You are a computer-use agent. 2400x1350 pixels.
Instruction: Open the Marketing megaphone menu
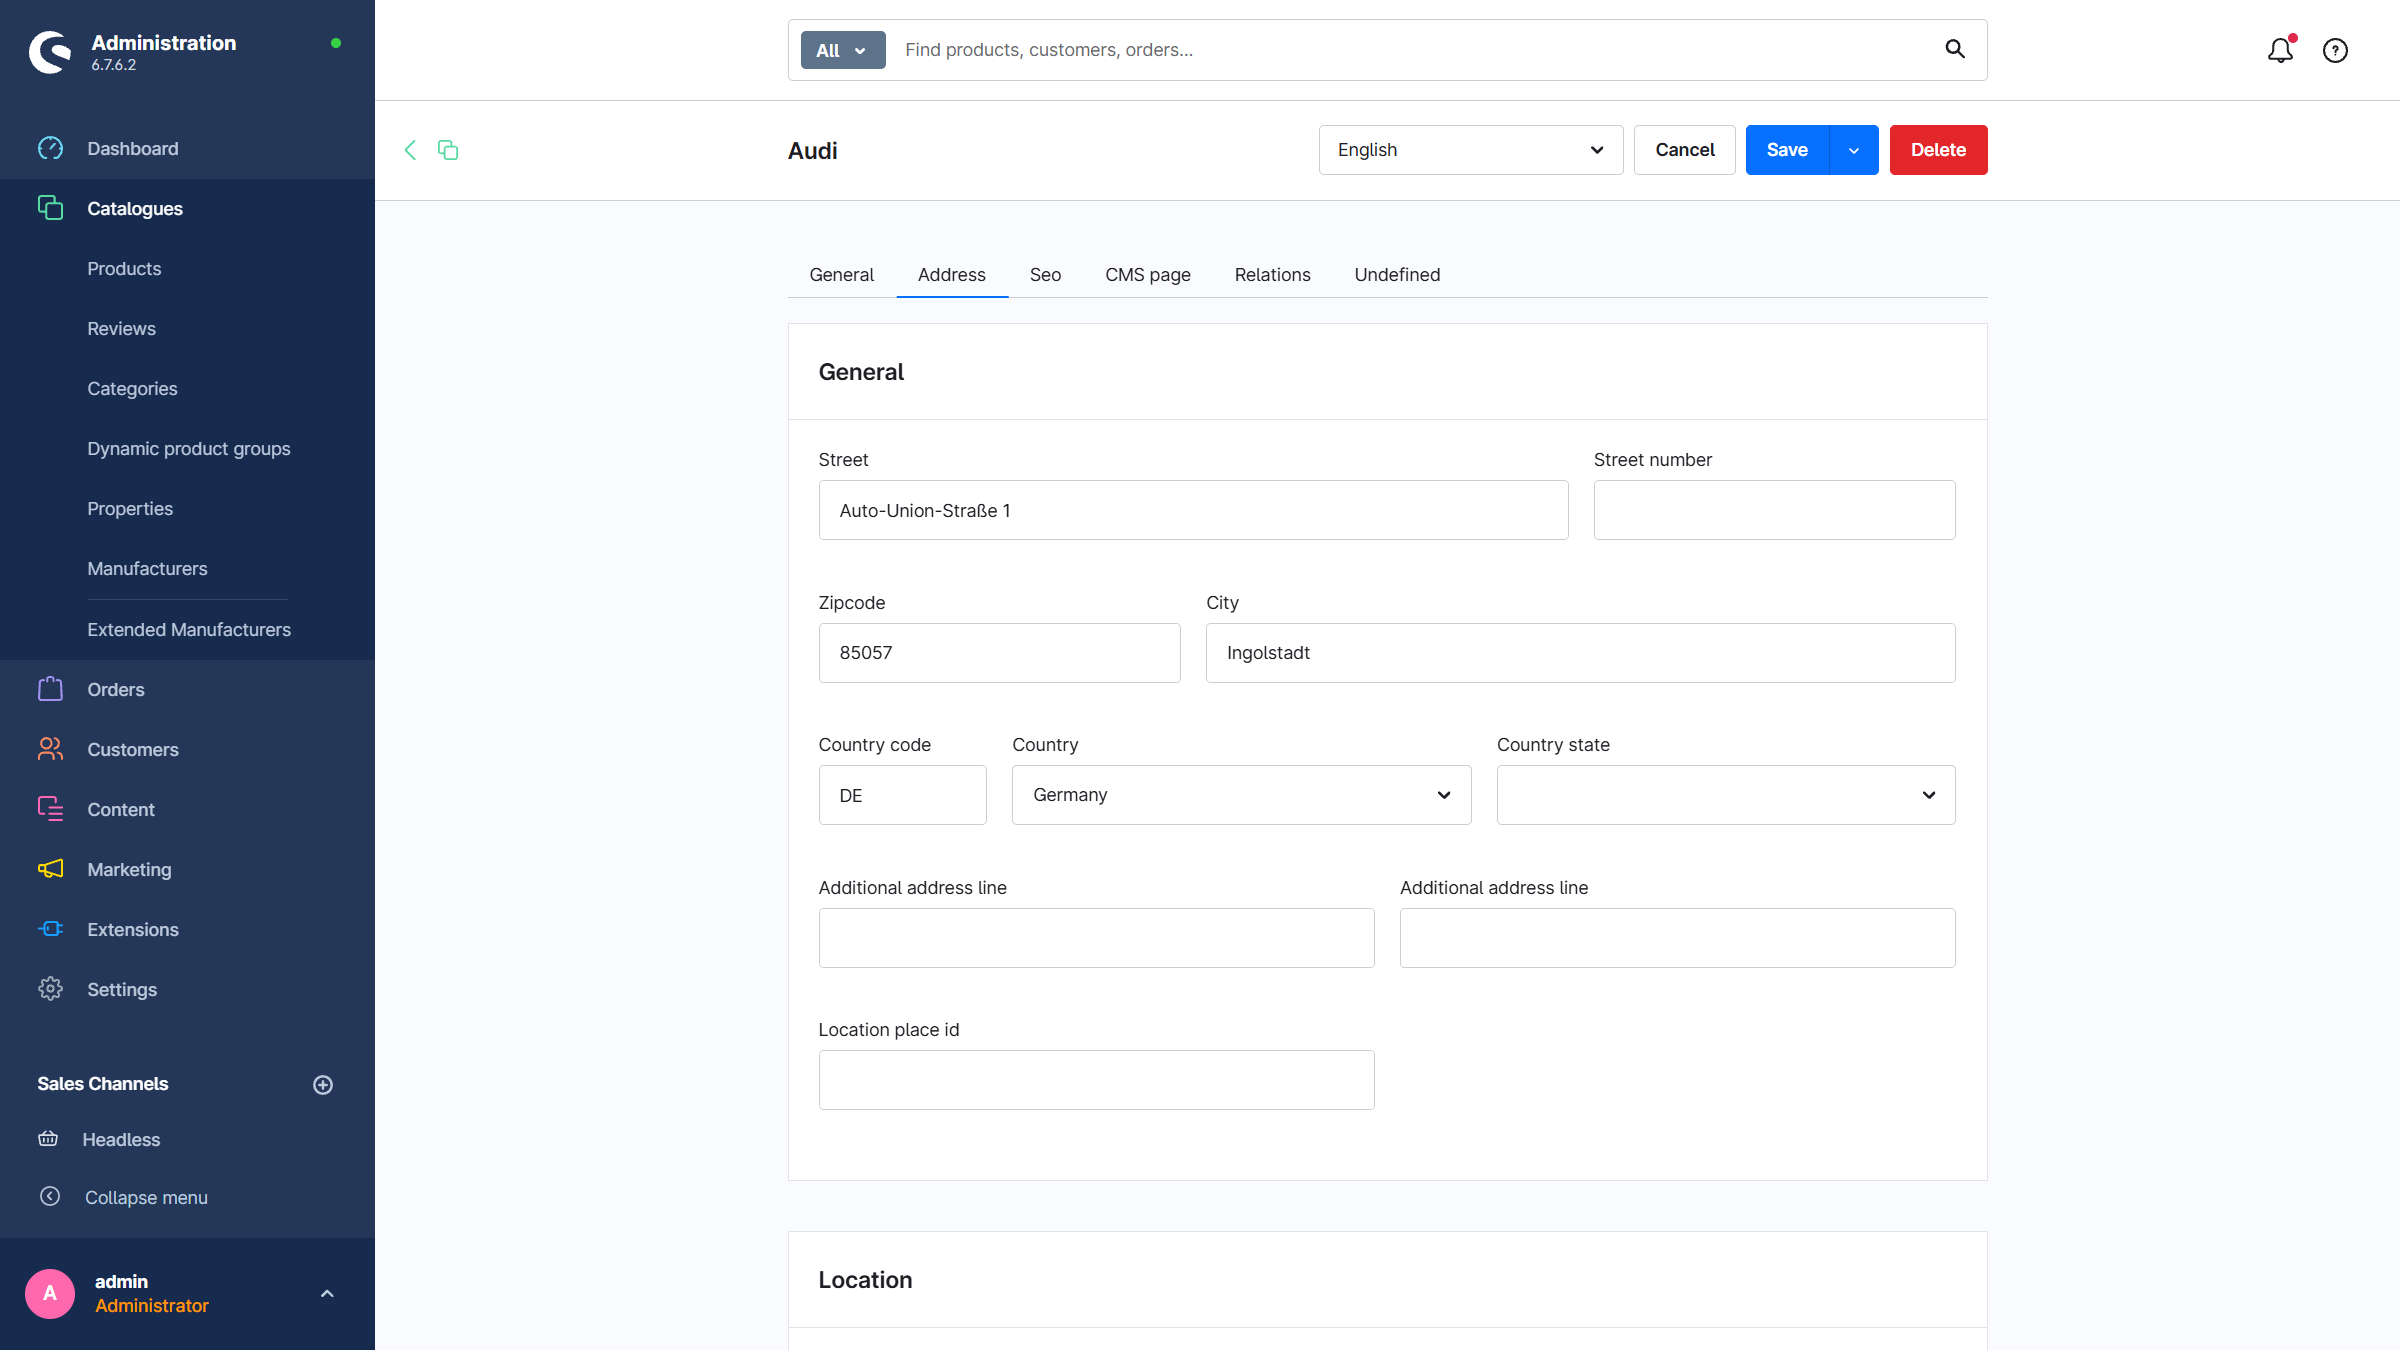click(x=129, y=870)
